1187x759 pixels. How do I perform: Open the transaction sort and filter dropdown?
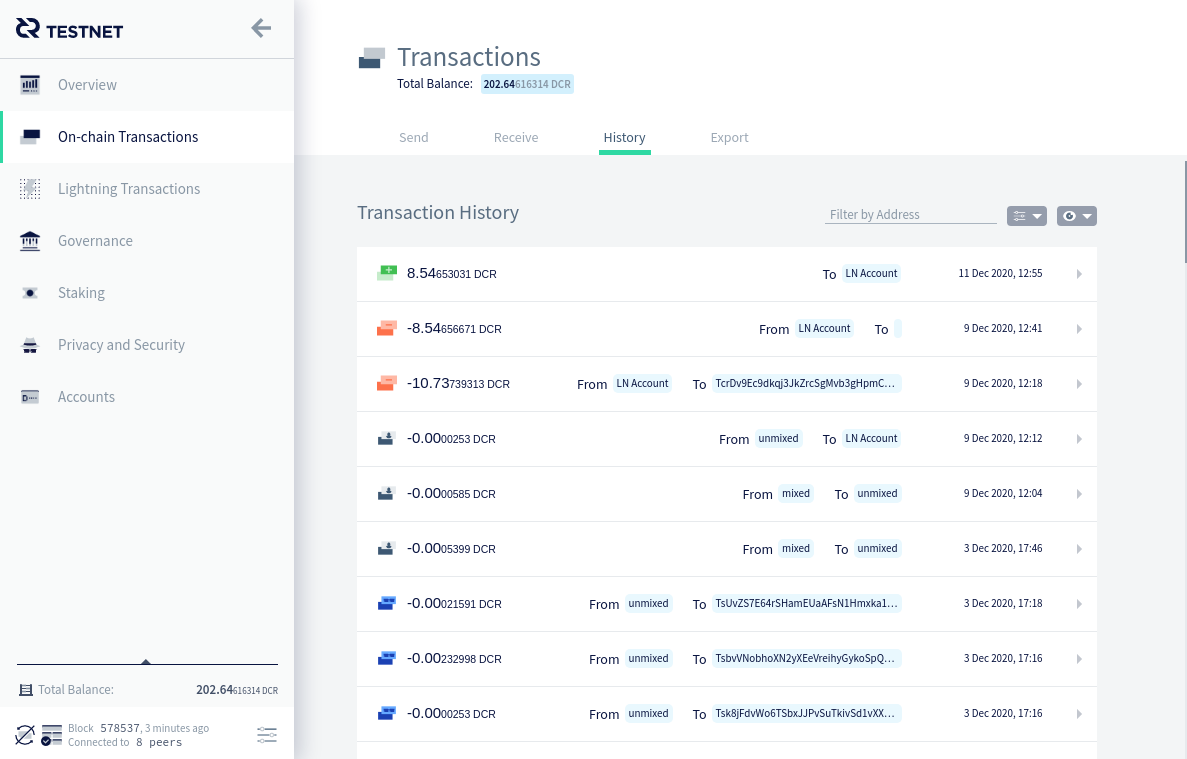tap(1027, 216)
